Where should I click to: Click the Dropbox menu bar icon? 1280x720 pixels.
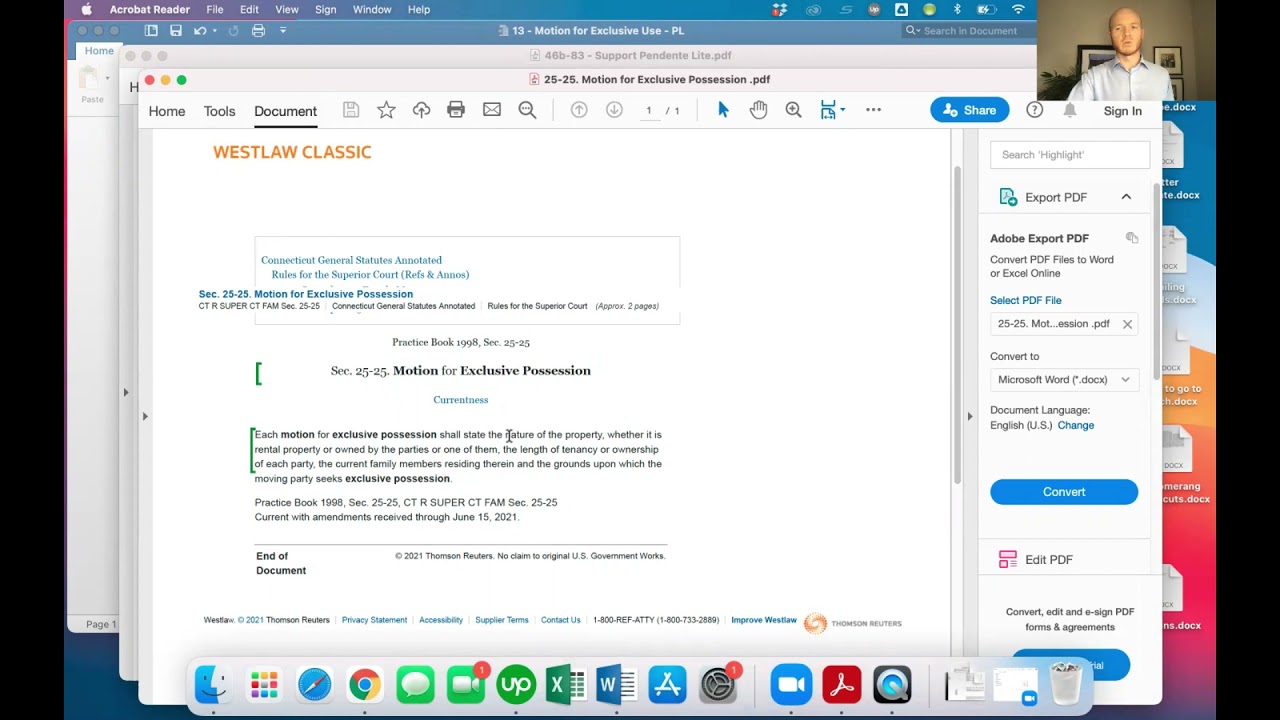coord(780,10)
